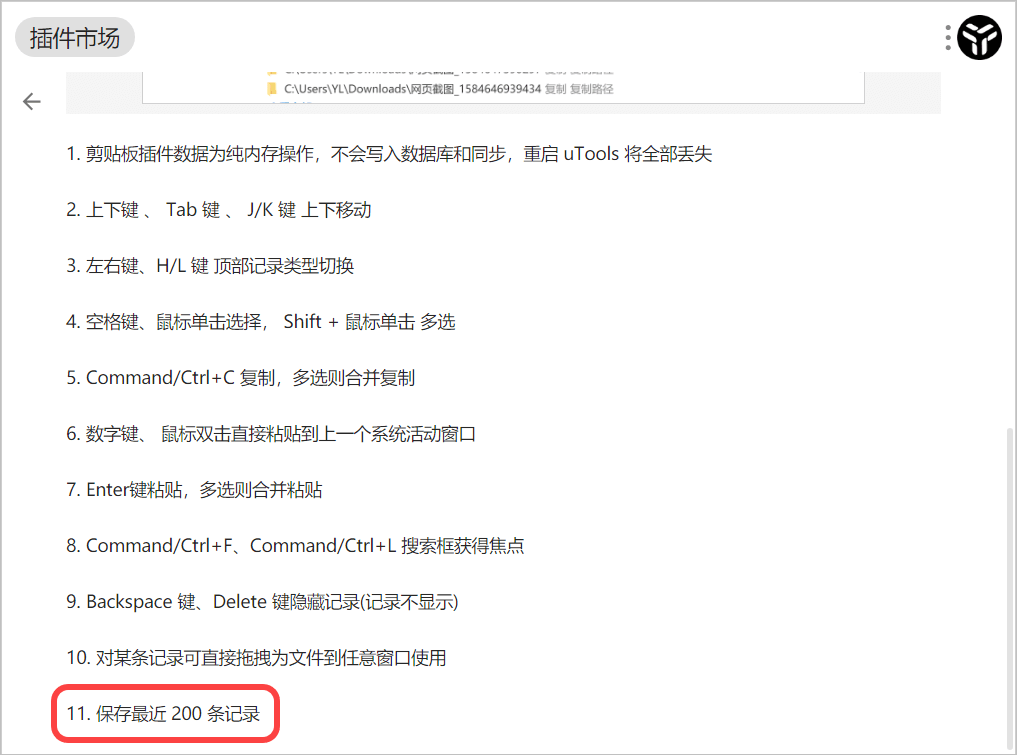Click item 8 about 搜索框获得焦点
This screenshot has height=755, width=1017.
[295, 545]
